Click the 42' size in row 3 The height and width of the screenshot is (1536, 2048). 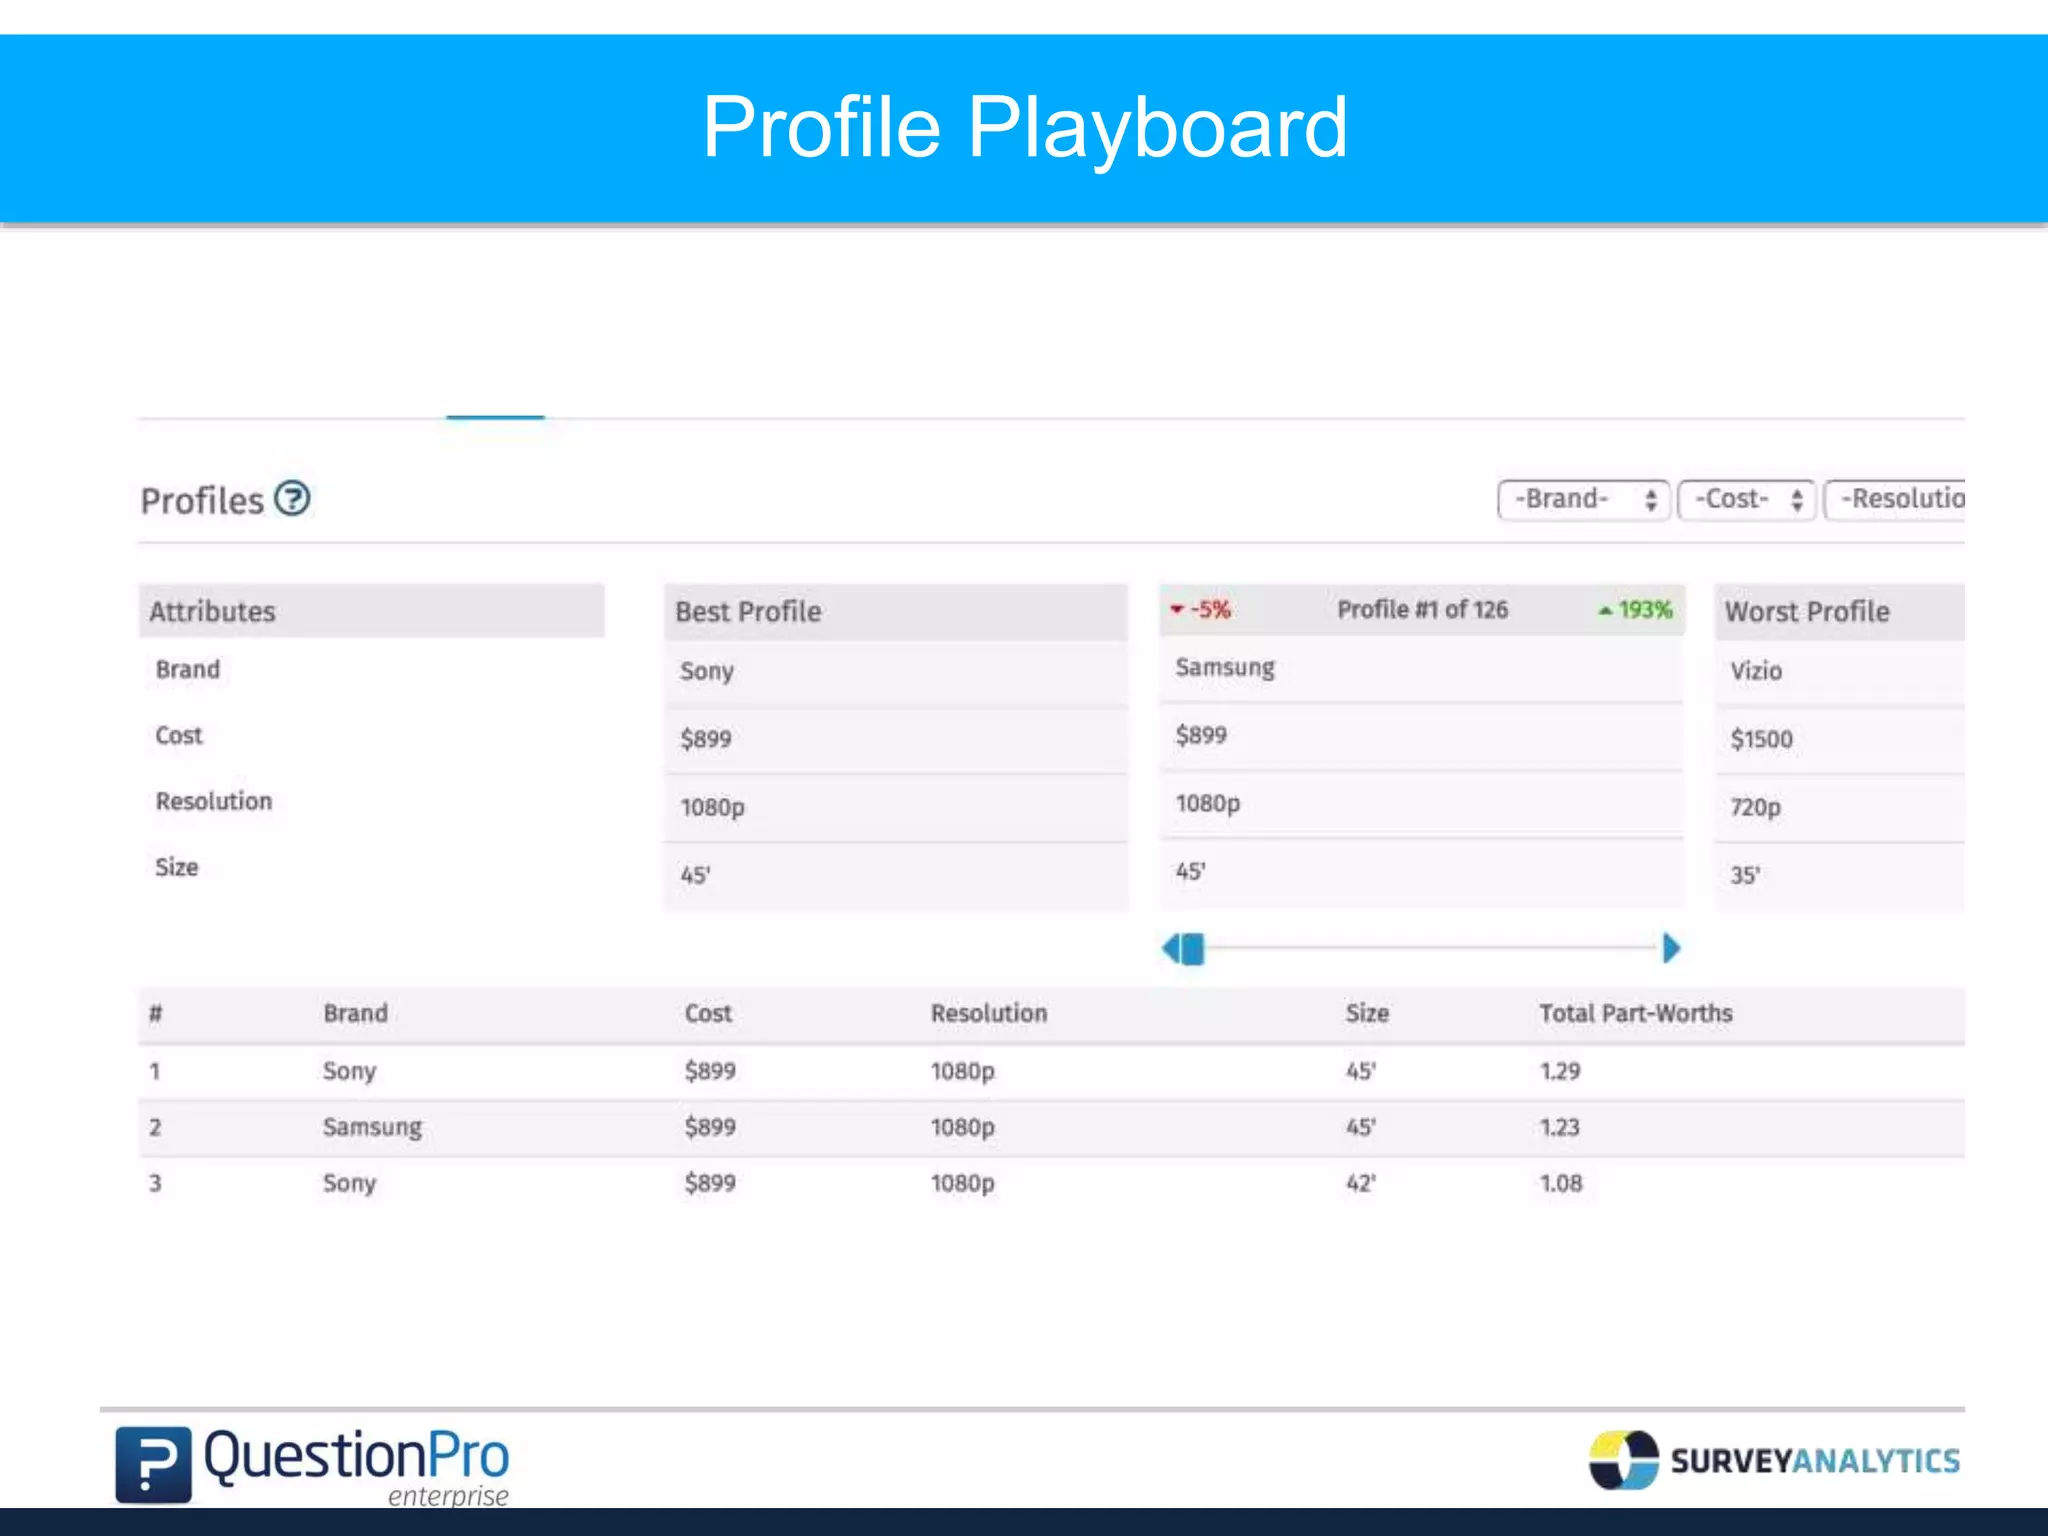1360,1183
